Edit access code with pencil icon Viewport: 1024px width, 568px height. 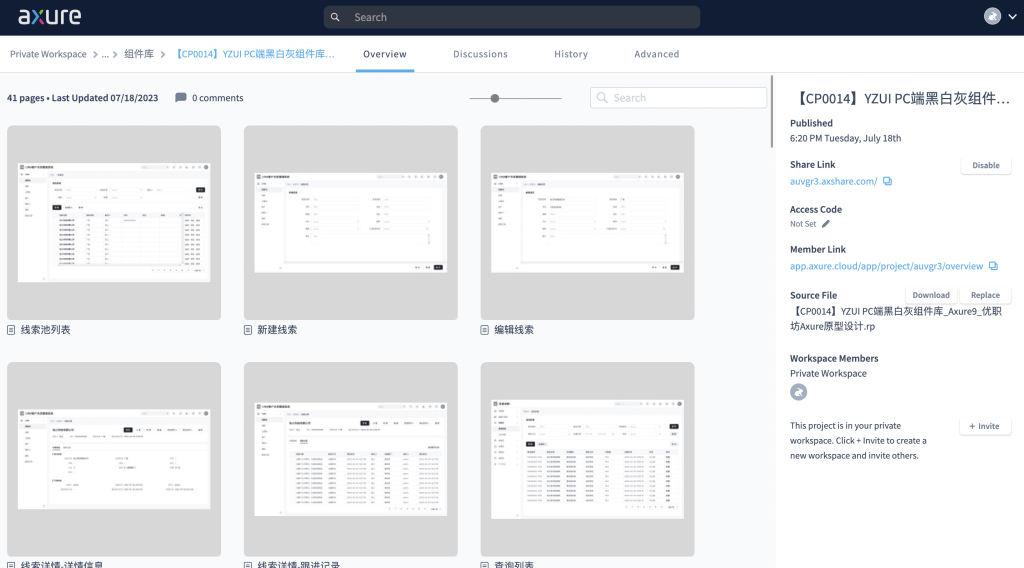click(826, 224)
